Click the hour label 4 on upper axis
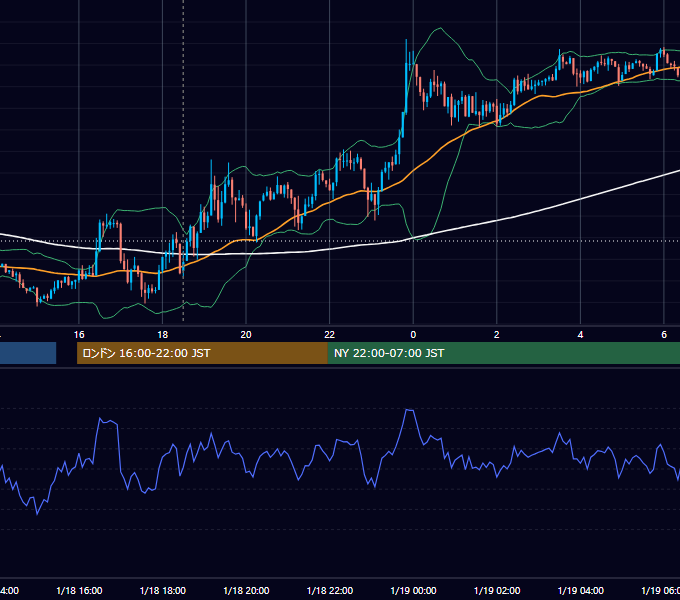This screenshot has width=680, height=600. pyautogui.click(x=580, y=335)
